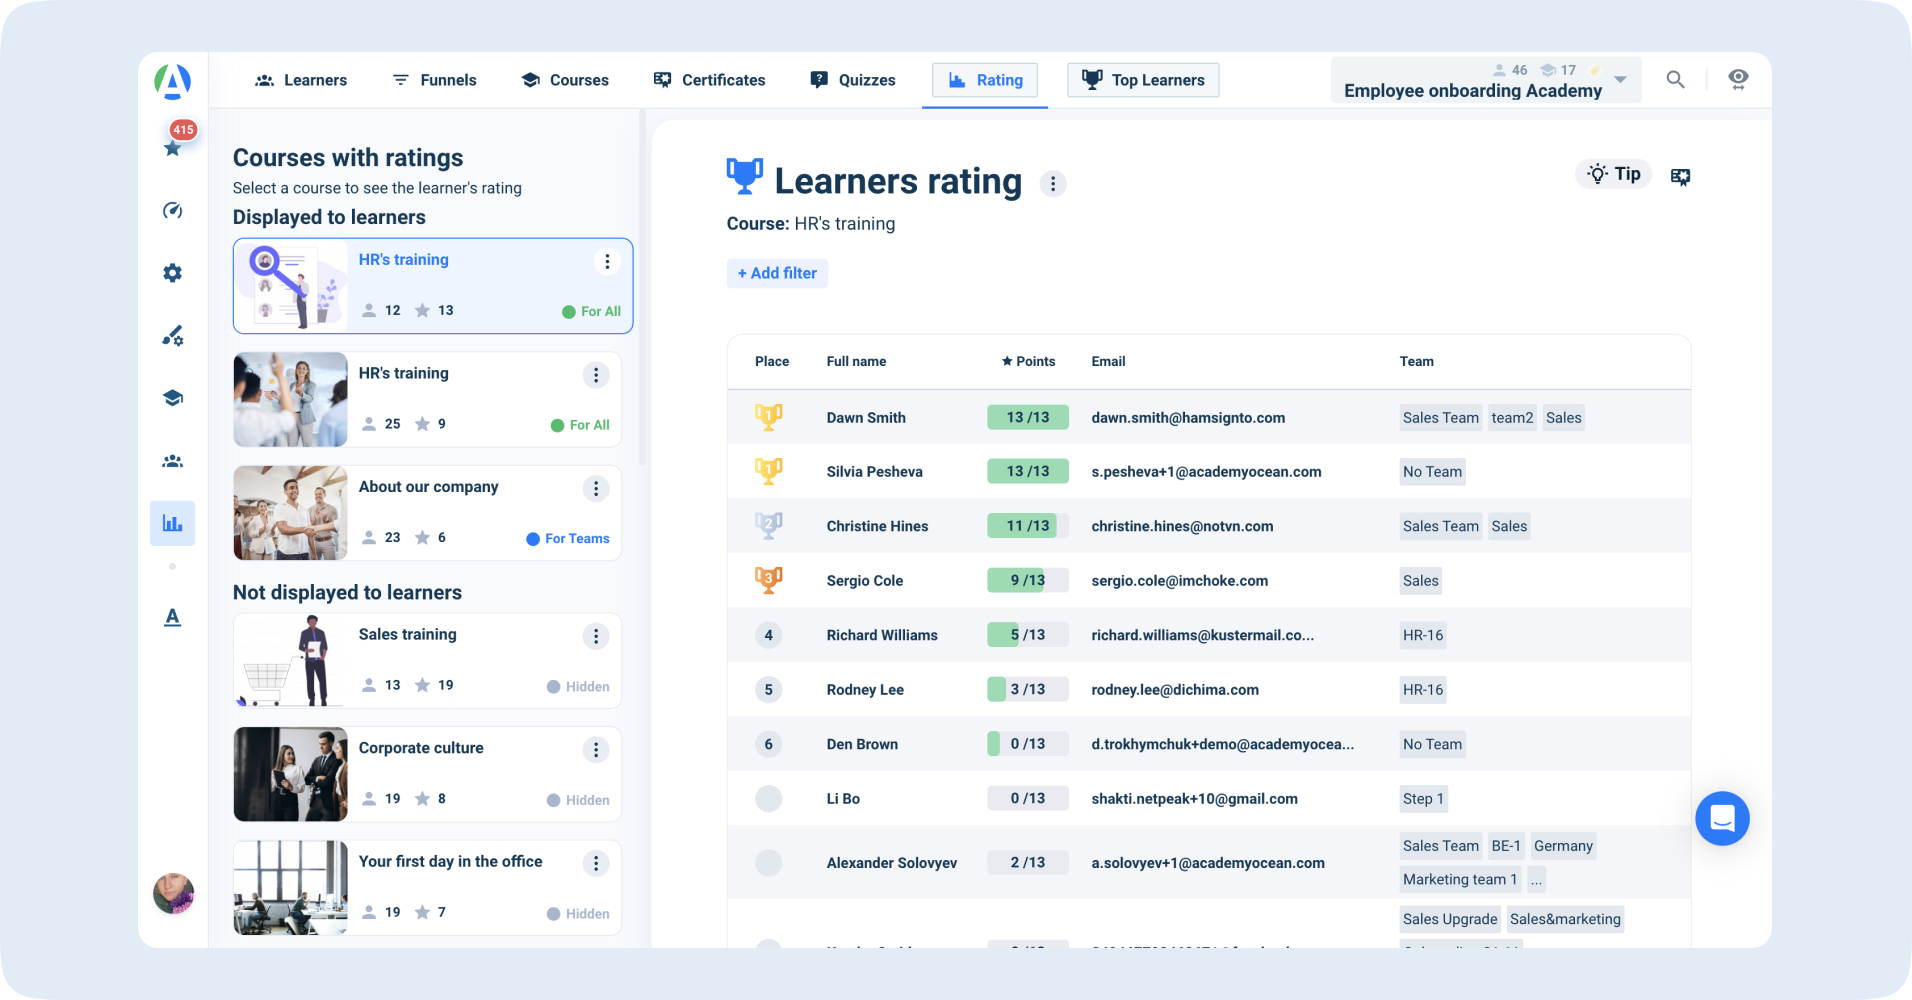Open courses graduation cap sidebar icon
This screenshot has width=1912, height=1000.
173,398
